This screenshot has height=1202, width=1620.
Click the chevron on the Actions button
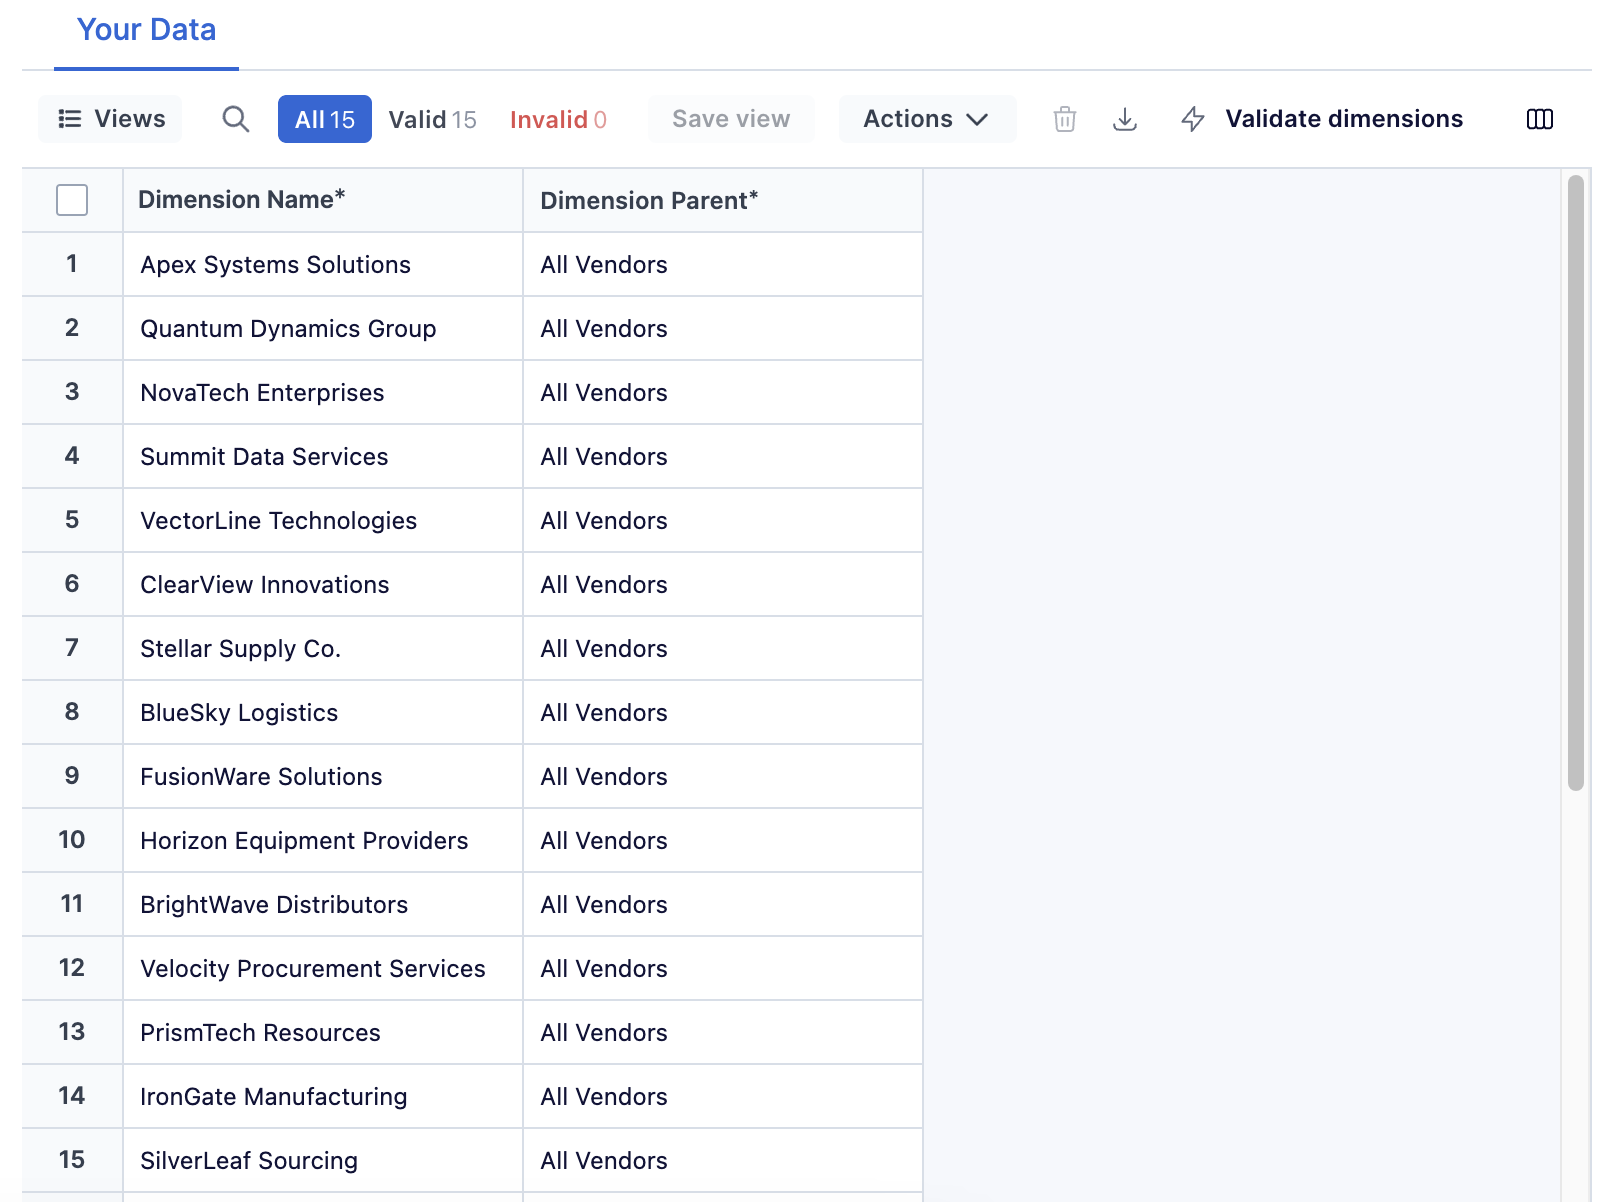click(x=978, y=119)
